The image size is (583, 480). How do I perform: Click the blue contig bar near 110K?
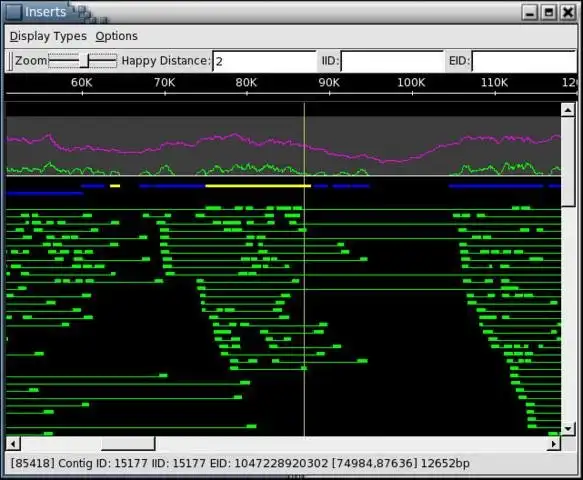[x=496, y=186]
